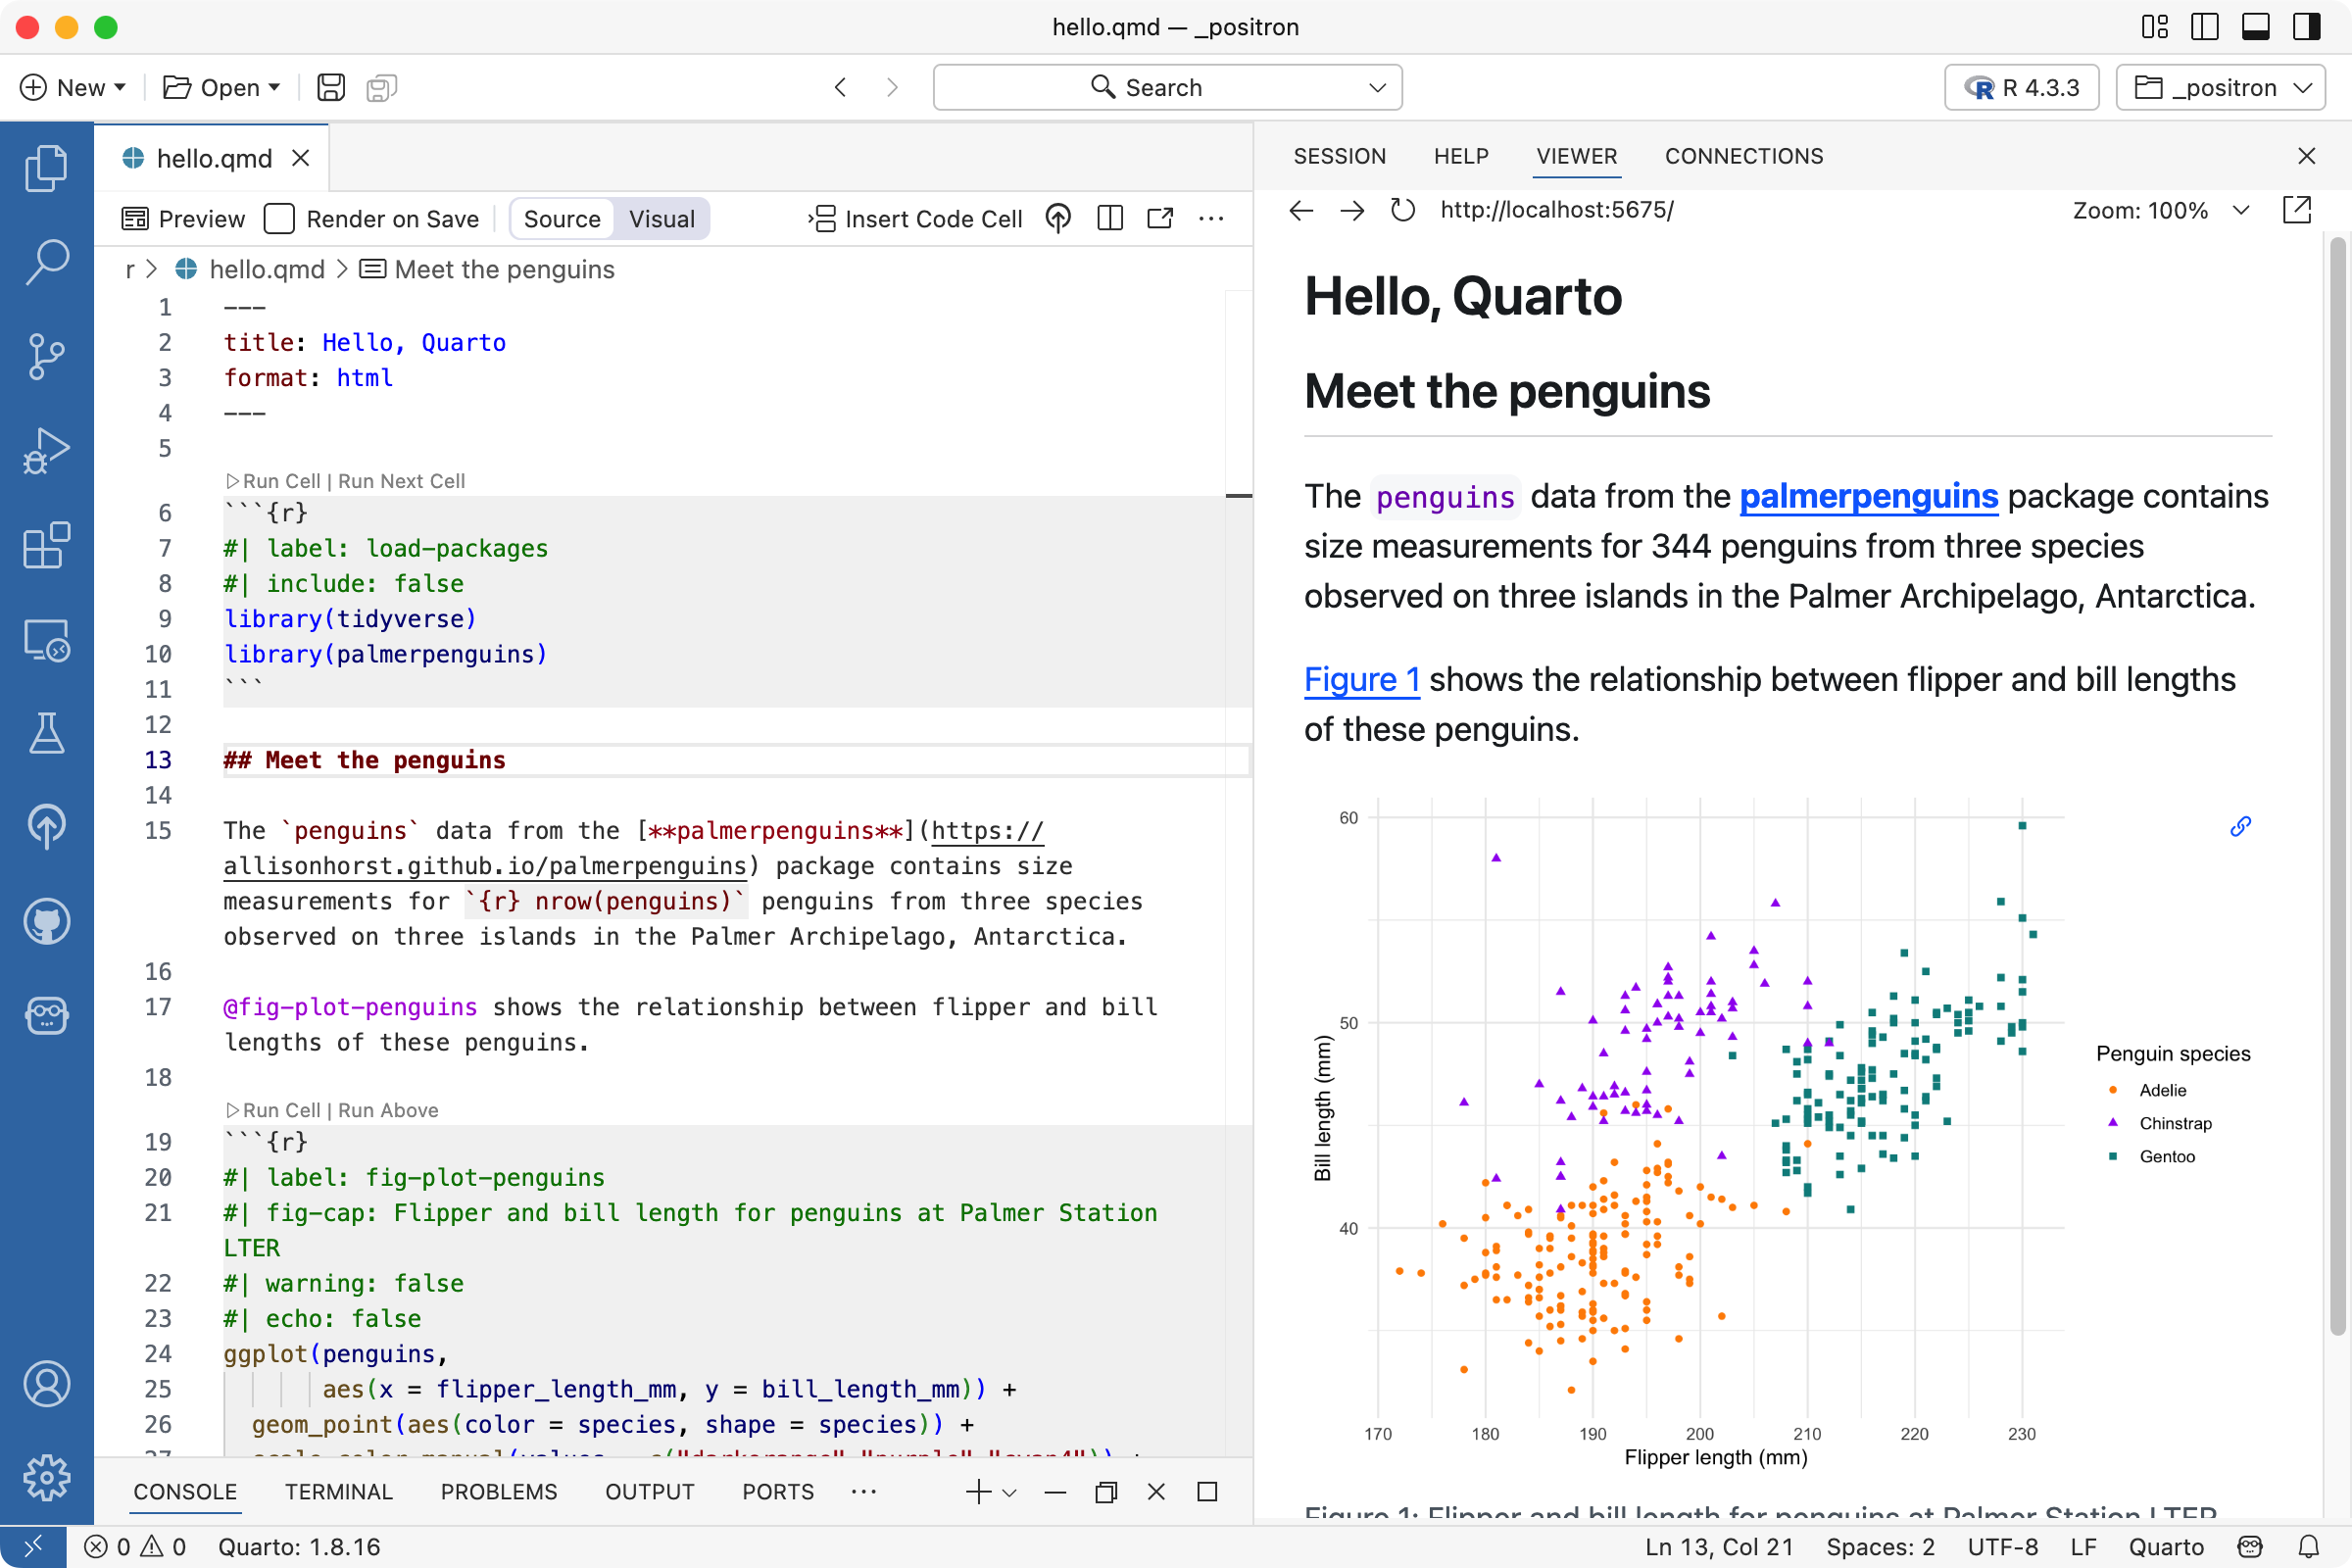
Task: Toggle the secondary sidebar in the title bar
Action: click(2306, 27)
